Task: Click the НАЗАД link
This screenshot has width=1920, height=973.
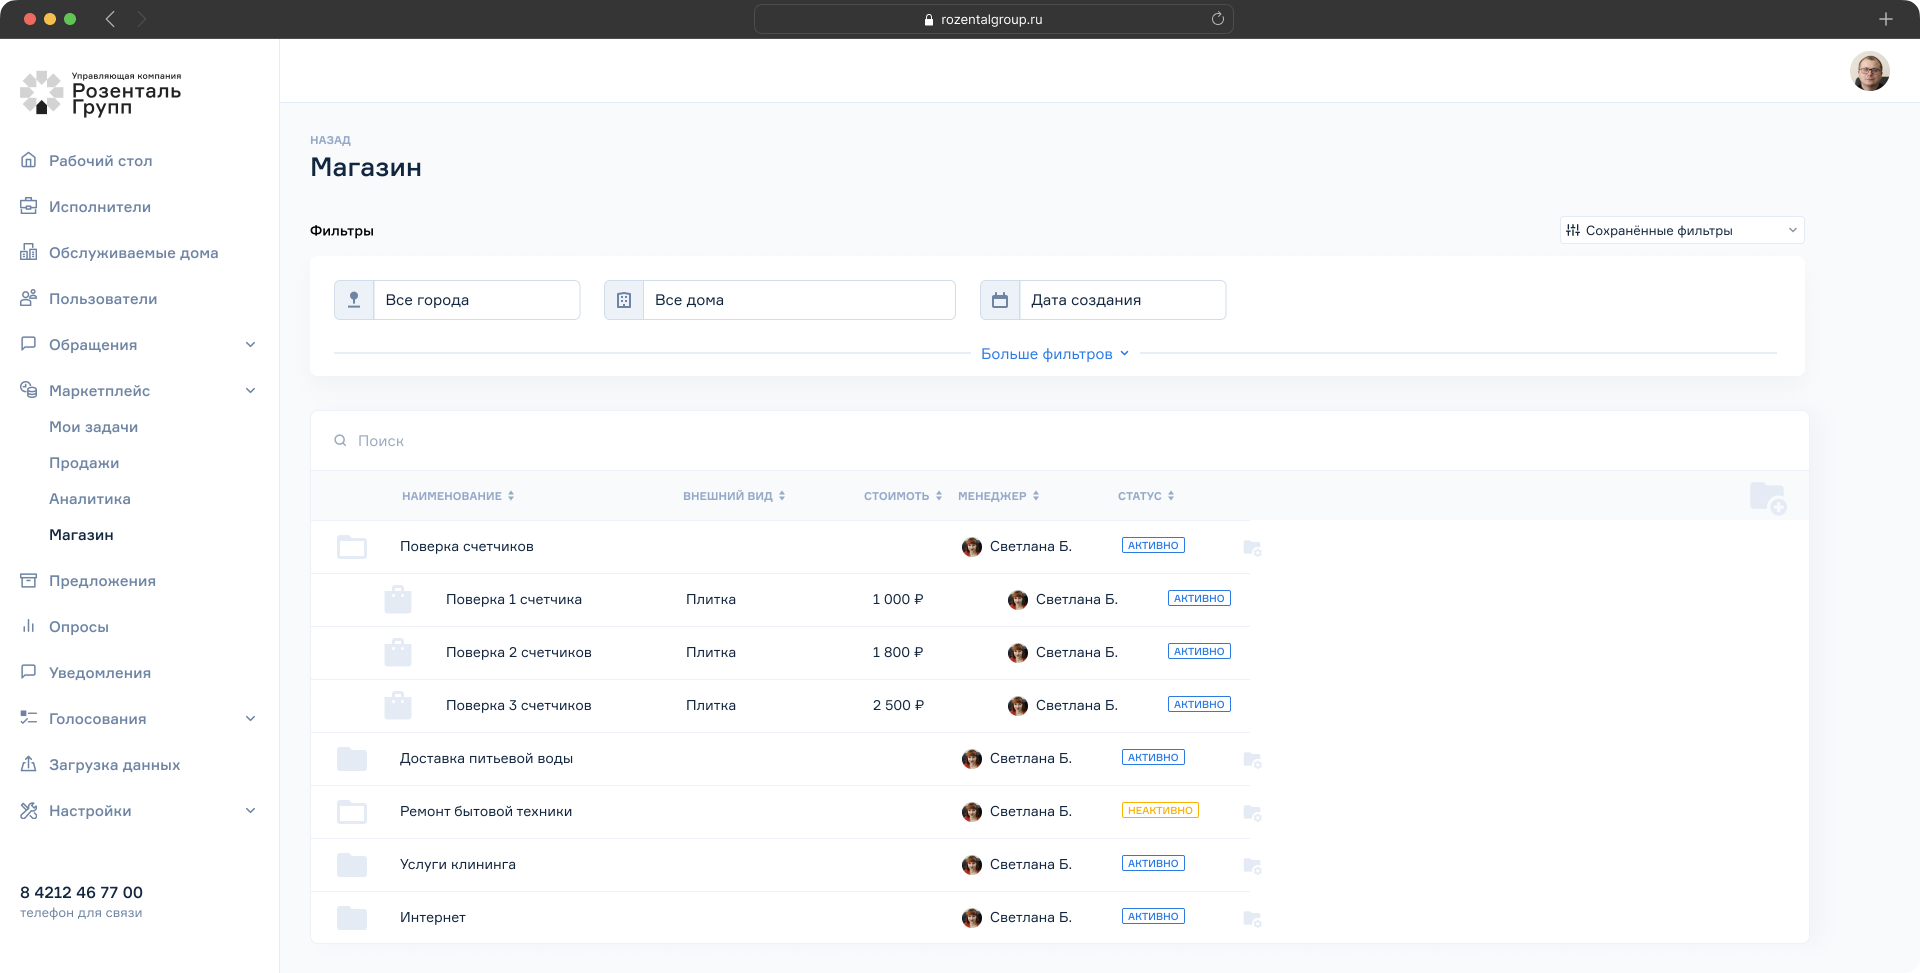Action: pyautogui.click(x=330, y=140)
